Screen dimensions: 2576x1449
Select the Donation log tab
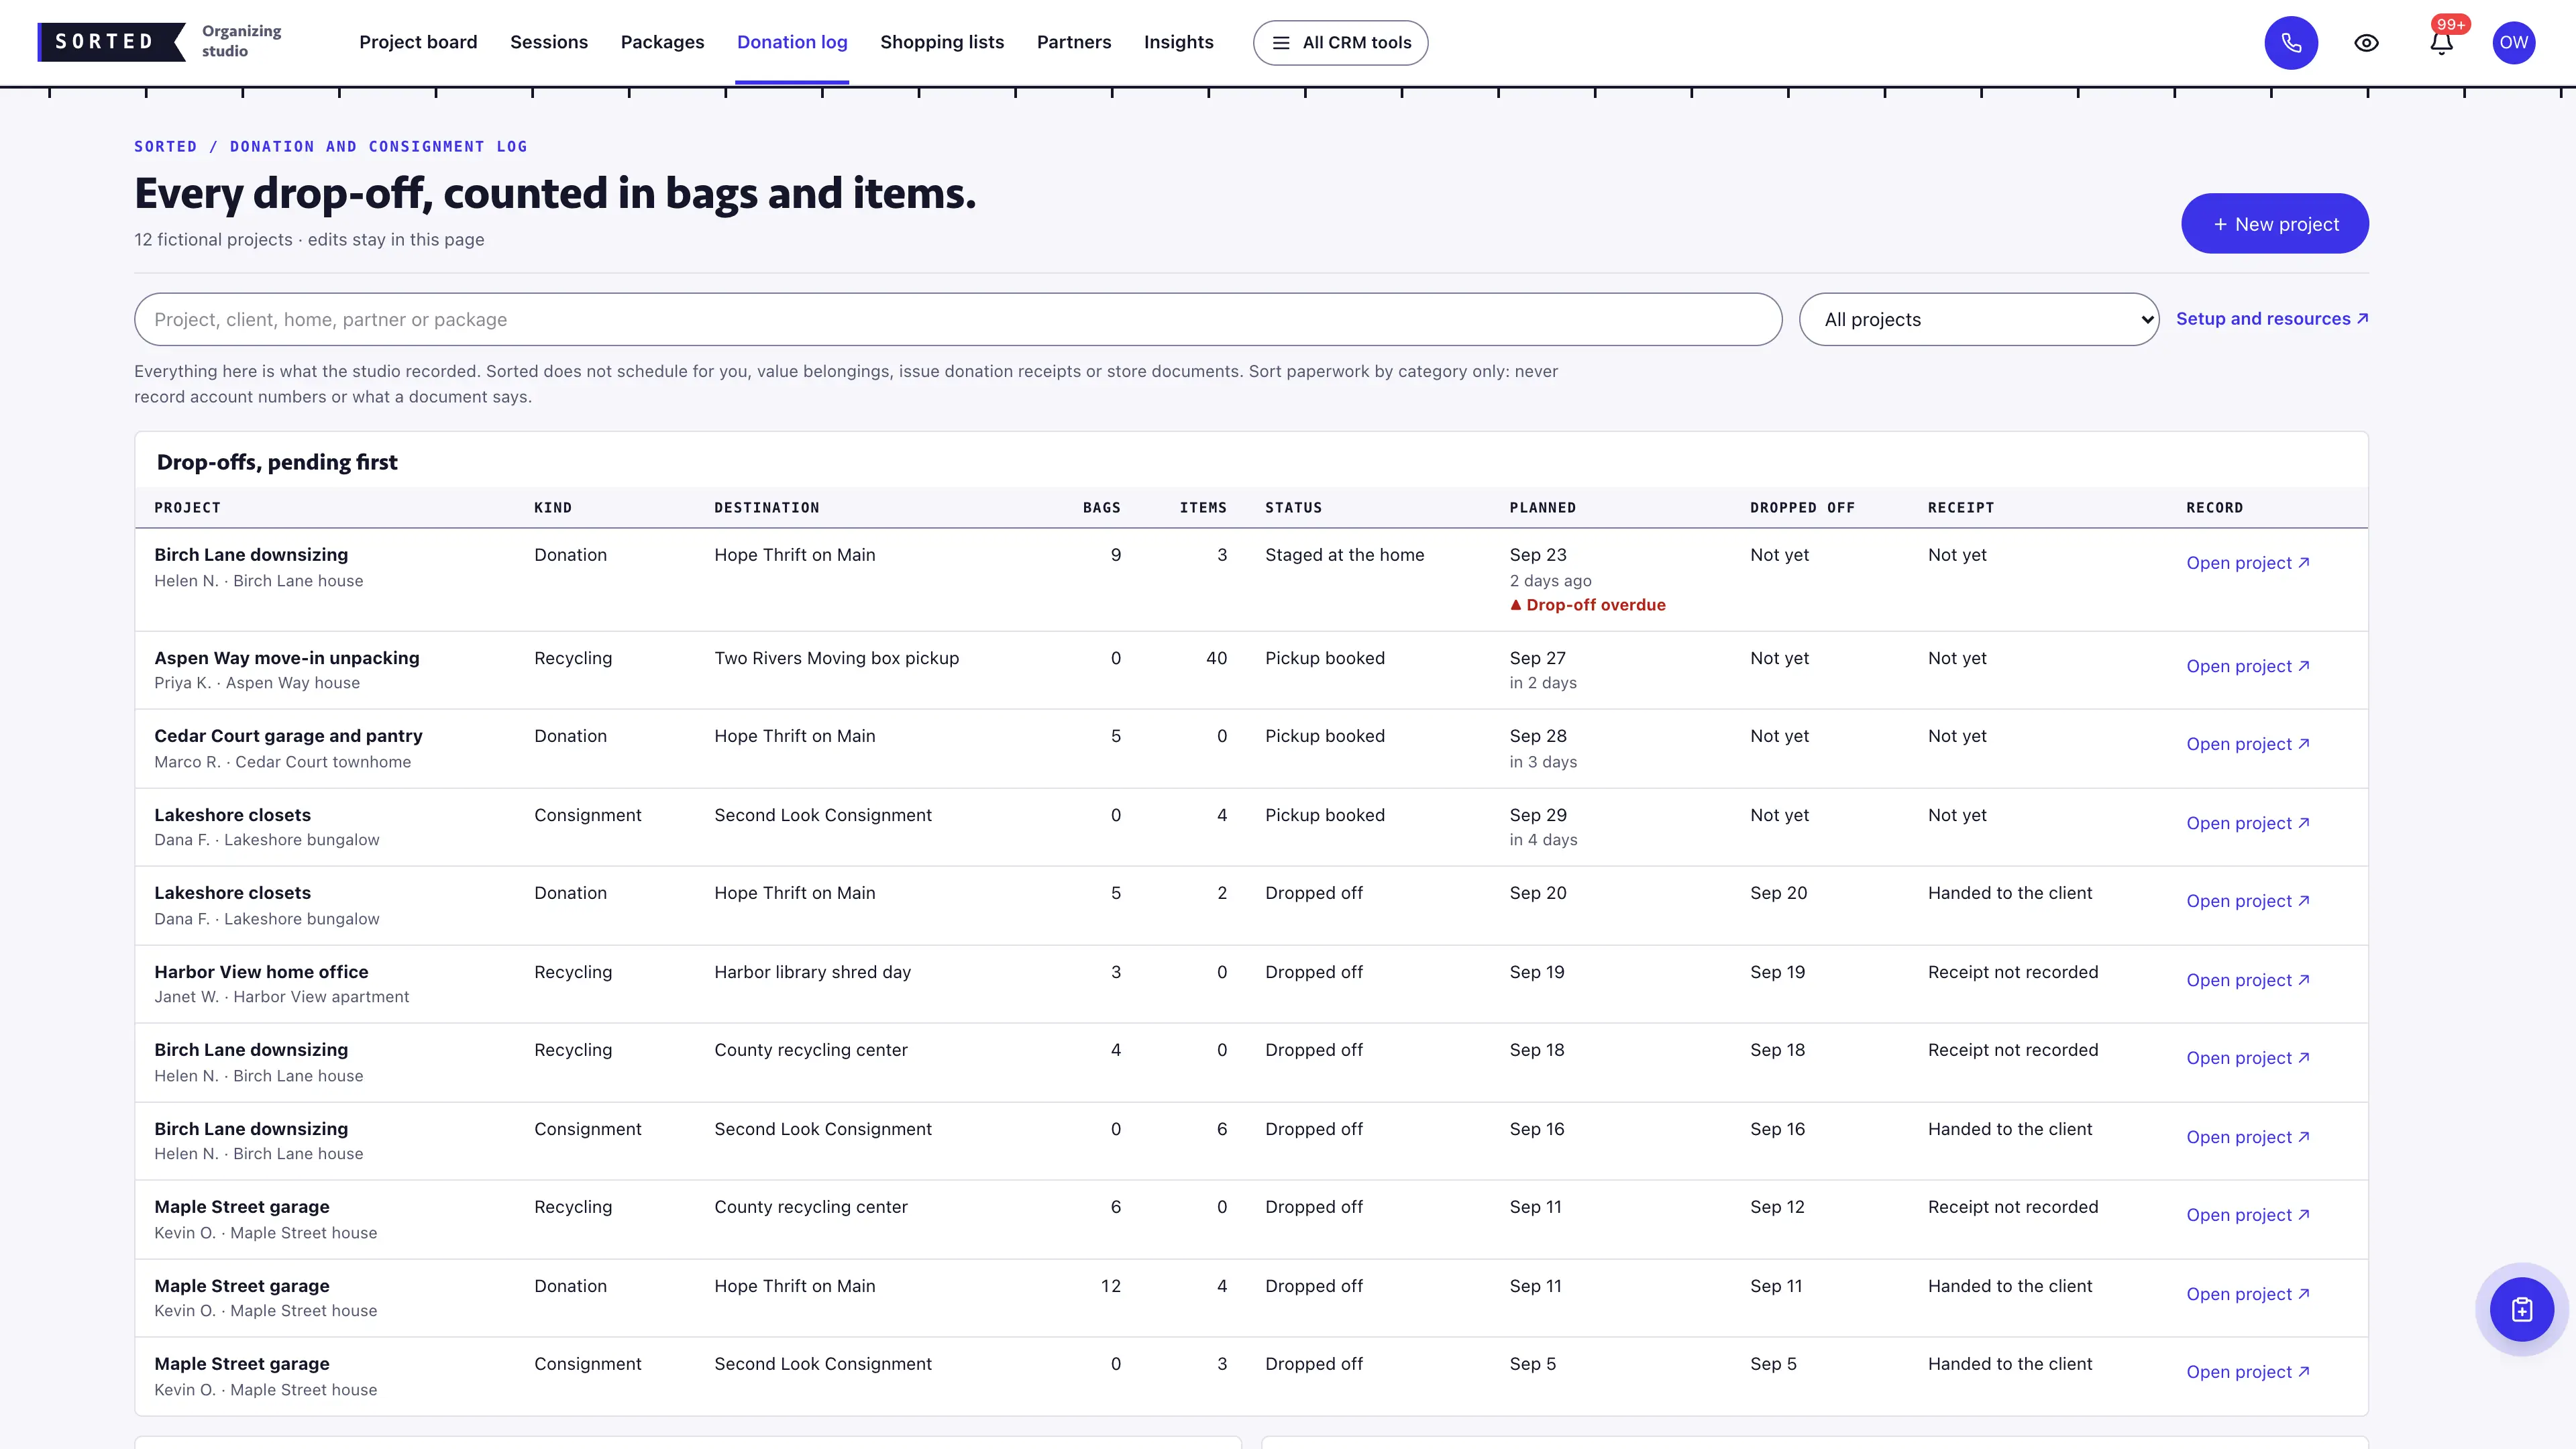coord(792,42)
